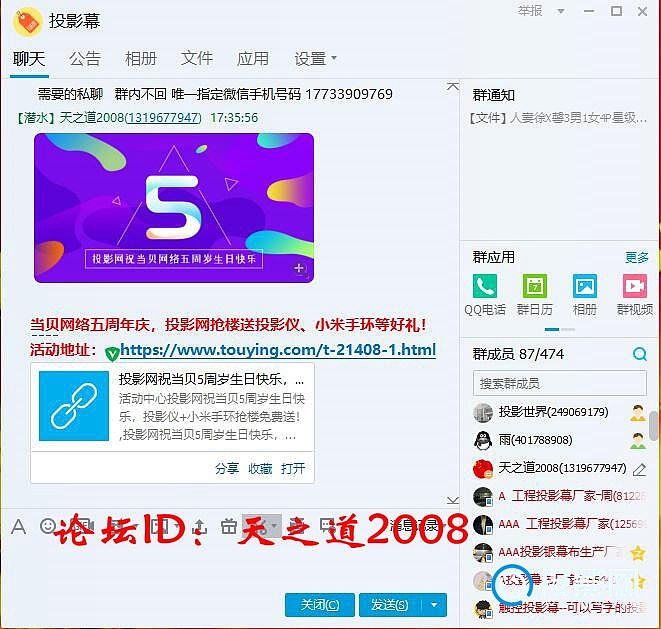
Task: Open the 群通知 file notice text
Action: coord(558,118)
